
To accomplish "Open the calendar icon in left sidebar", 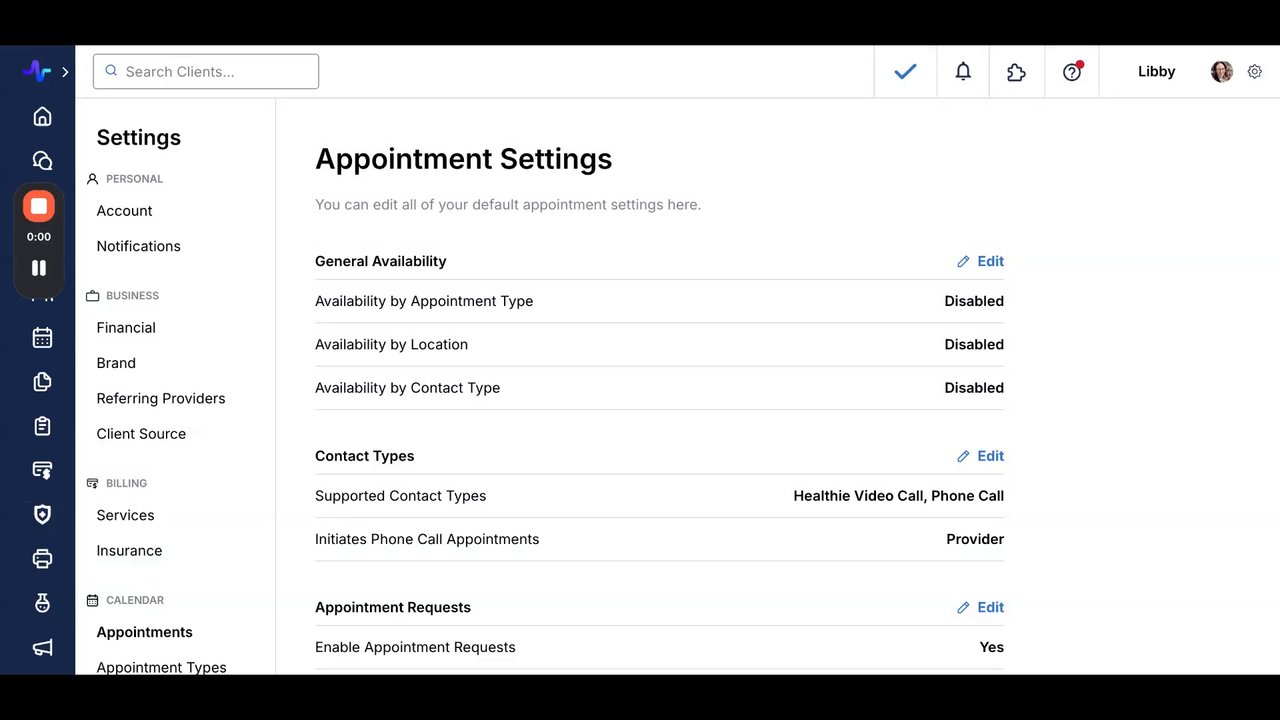I will 42,338.
